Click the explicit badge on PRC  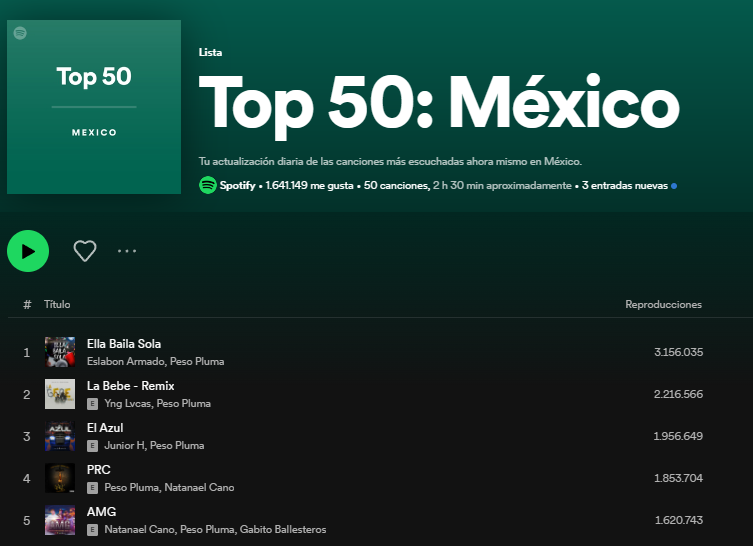click(x=92, y=488)
